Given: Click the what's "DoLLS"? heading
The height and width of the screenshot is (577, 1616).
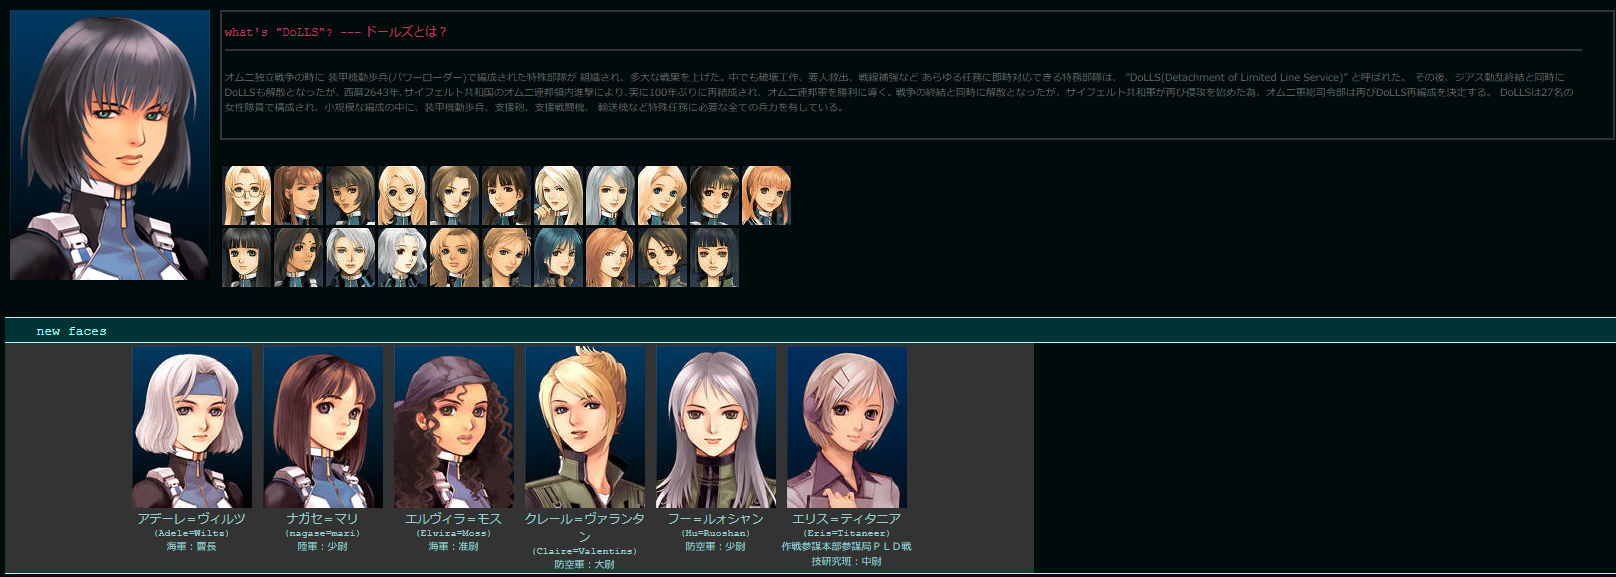Looking at the screenshot, I should pyautogui.click(x=336, y=32).
